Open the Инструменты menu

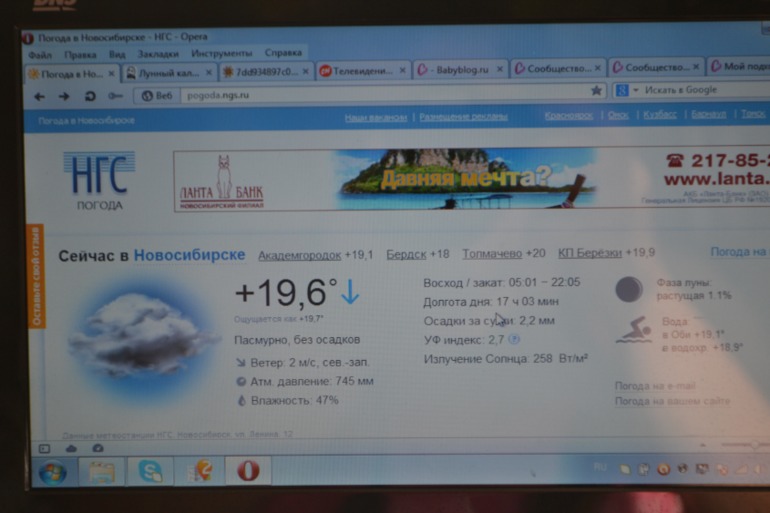pos(221,53)
